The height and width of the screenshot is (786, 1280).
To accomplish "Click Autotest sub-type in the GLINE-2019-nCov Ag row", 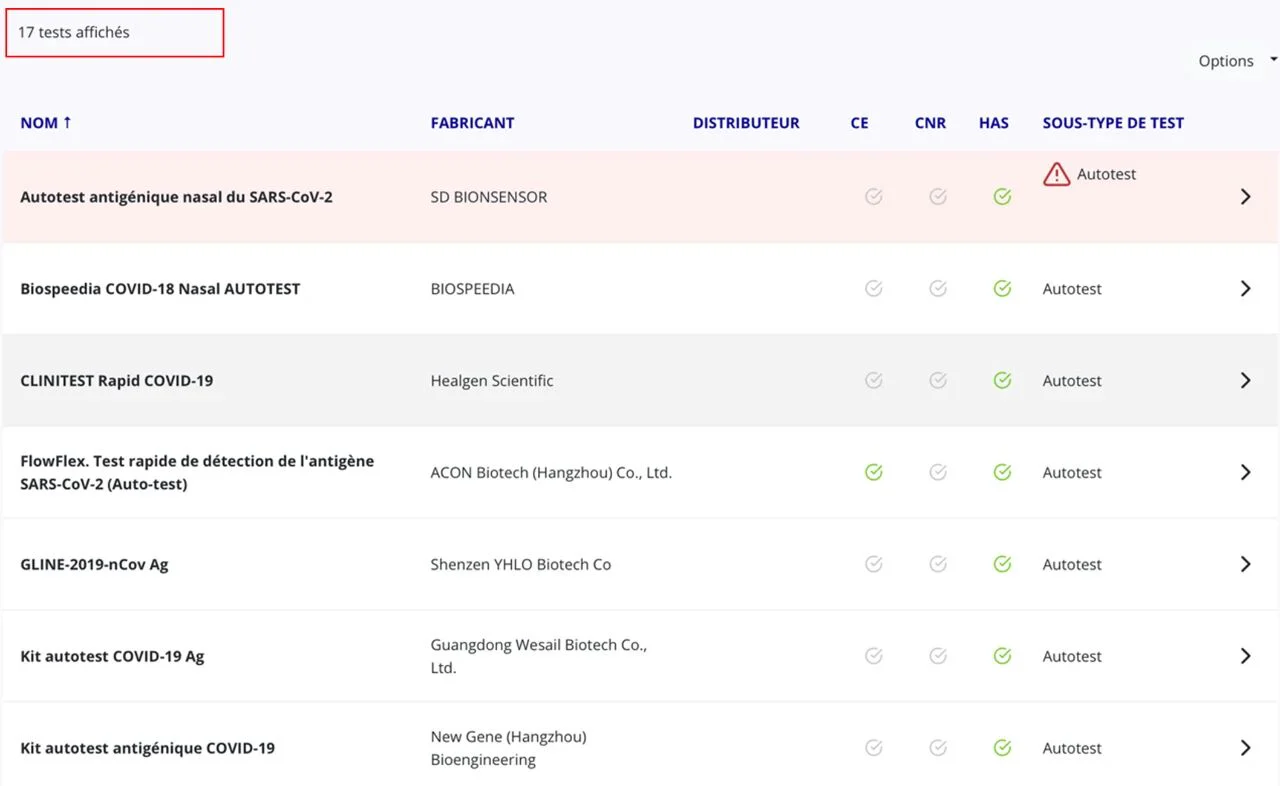I will coord(1072,564).
